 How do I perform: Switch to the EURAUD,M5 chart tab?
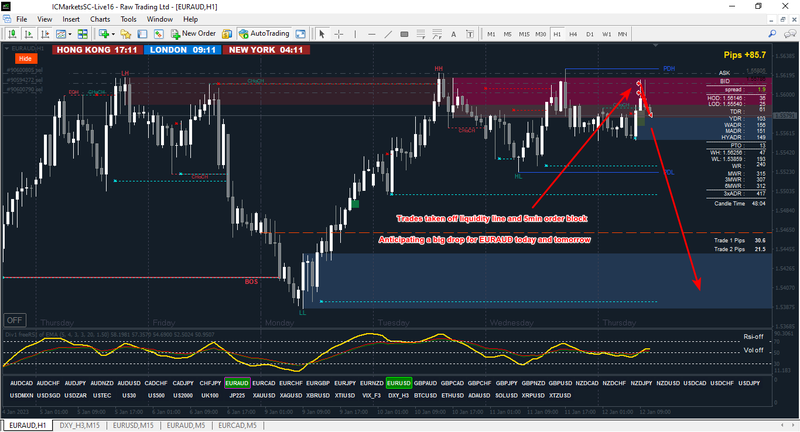click(x=186, y=425)
